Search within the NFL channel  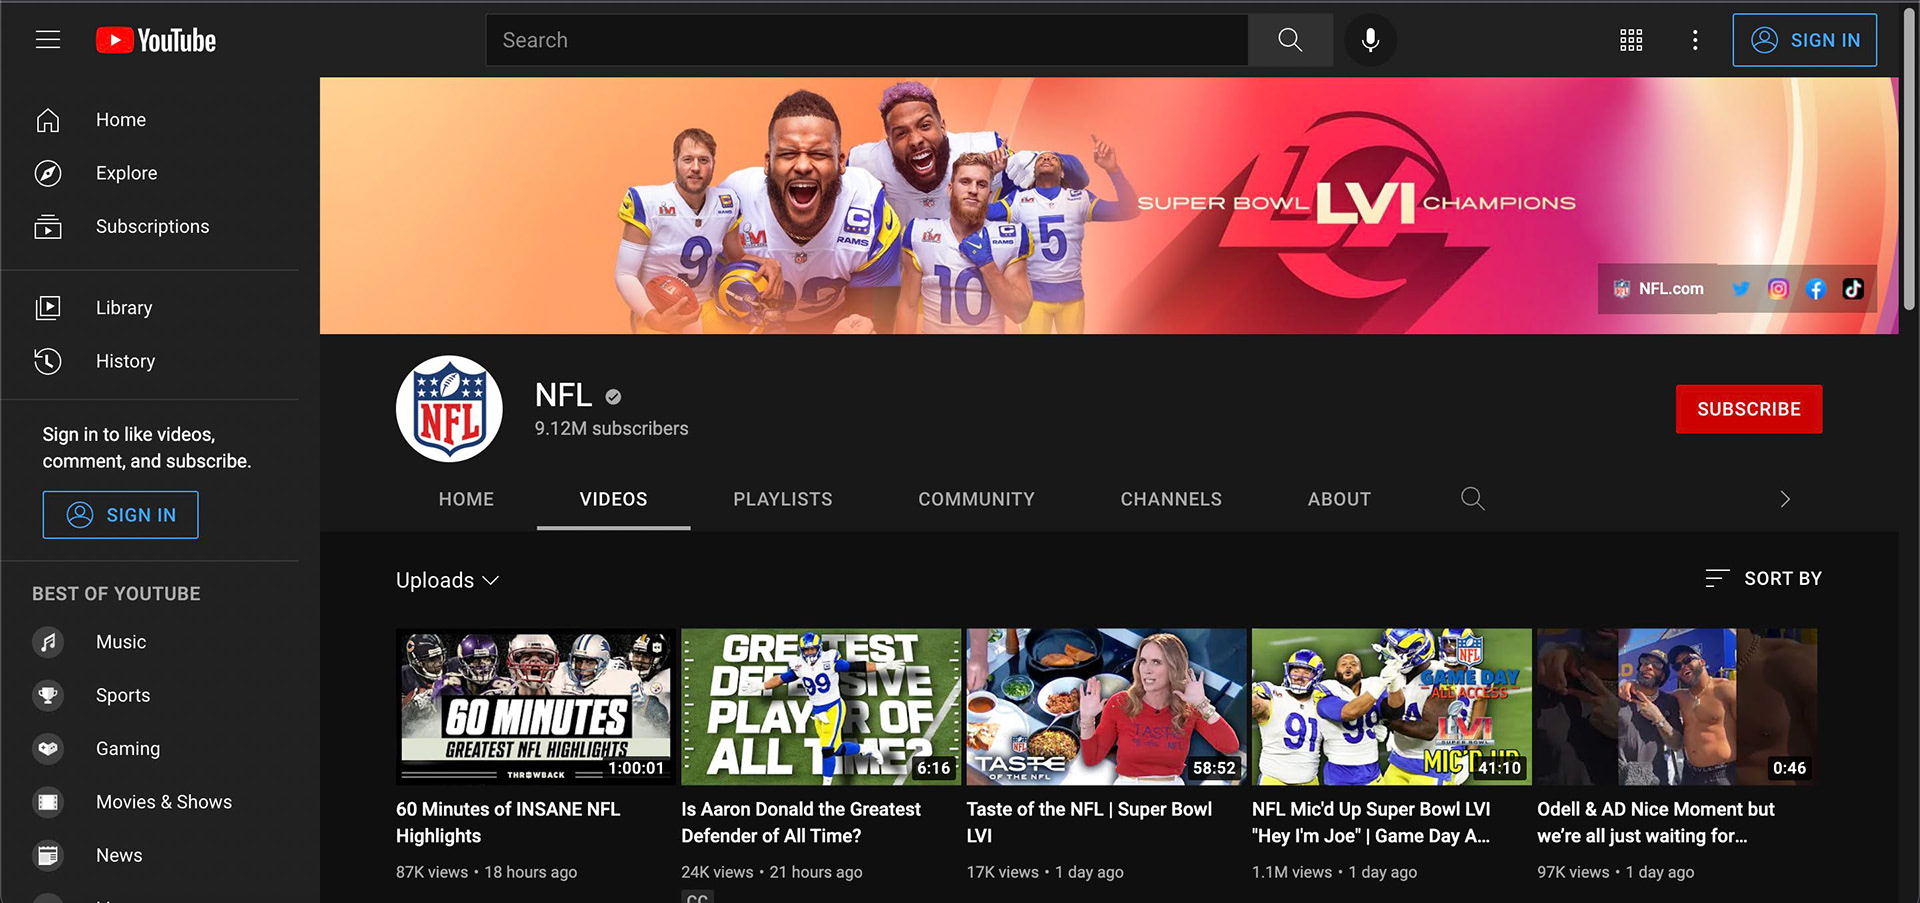(x=1472, y=498)
